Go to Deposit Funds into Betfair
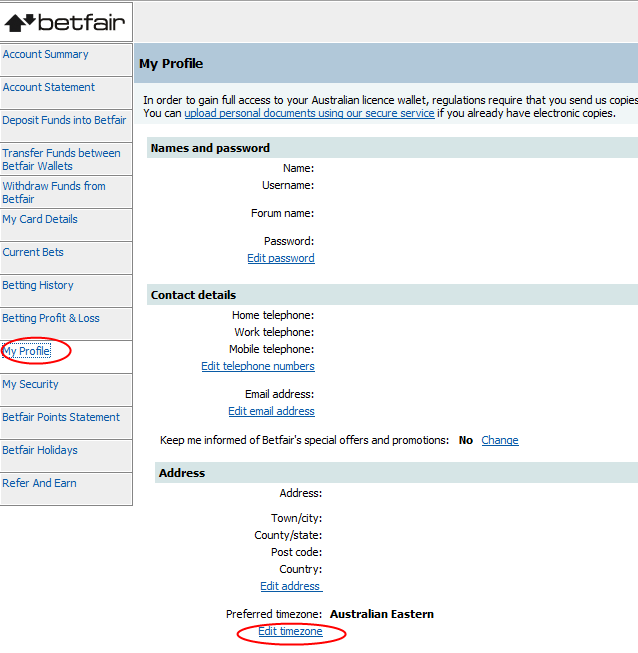The width and height of the screenshot is (638, 653). [64, 120]
